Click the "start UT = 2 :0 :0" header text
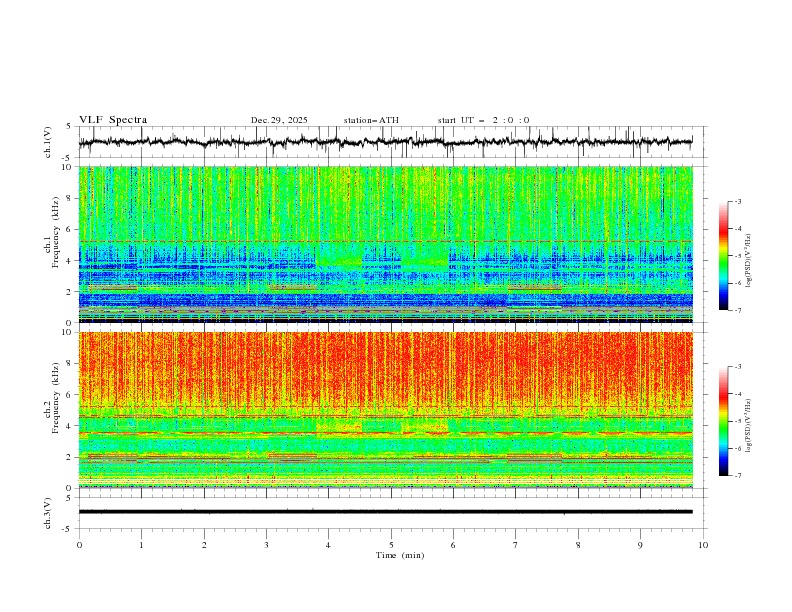 coord(483,120)
